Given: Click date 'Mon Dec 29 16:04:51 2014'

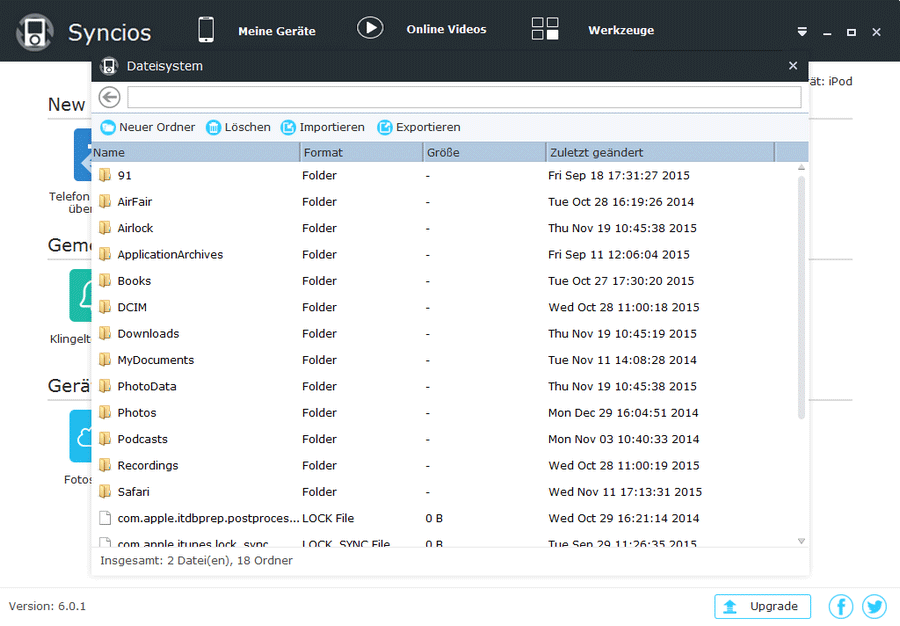Looking at the screenshot, I should tap(623, 413).
